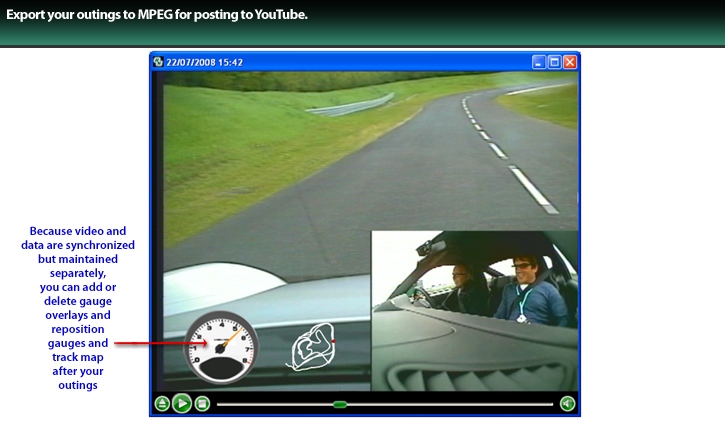Select the track map overlay
Viewport: 725px width, 423px height.
click(310, 349)
